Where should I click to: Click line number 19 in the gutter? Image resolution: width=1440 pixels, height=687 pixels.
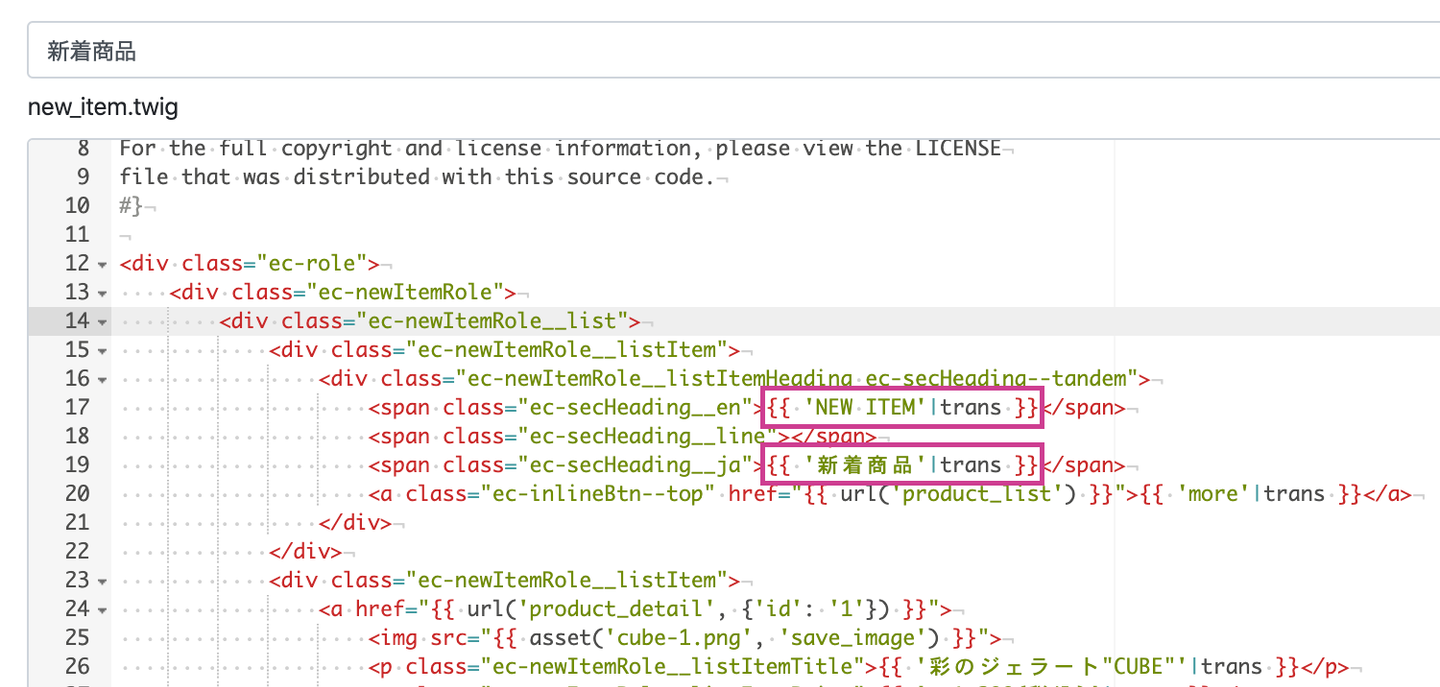(77, 465)
